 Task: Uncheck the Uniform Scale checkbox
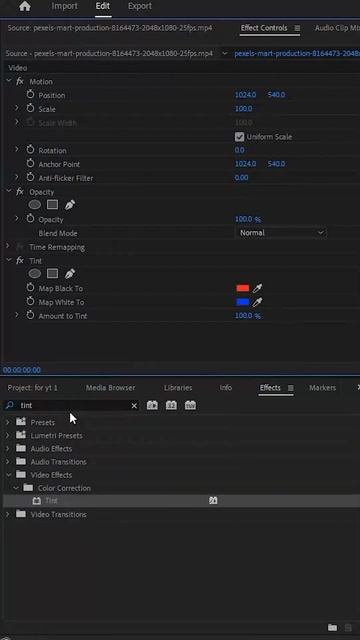[x=240, y=137]
